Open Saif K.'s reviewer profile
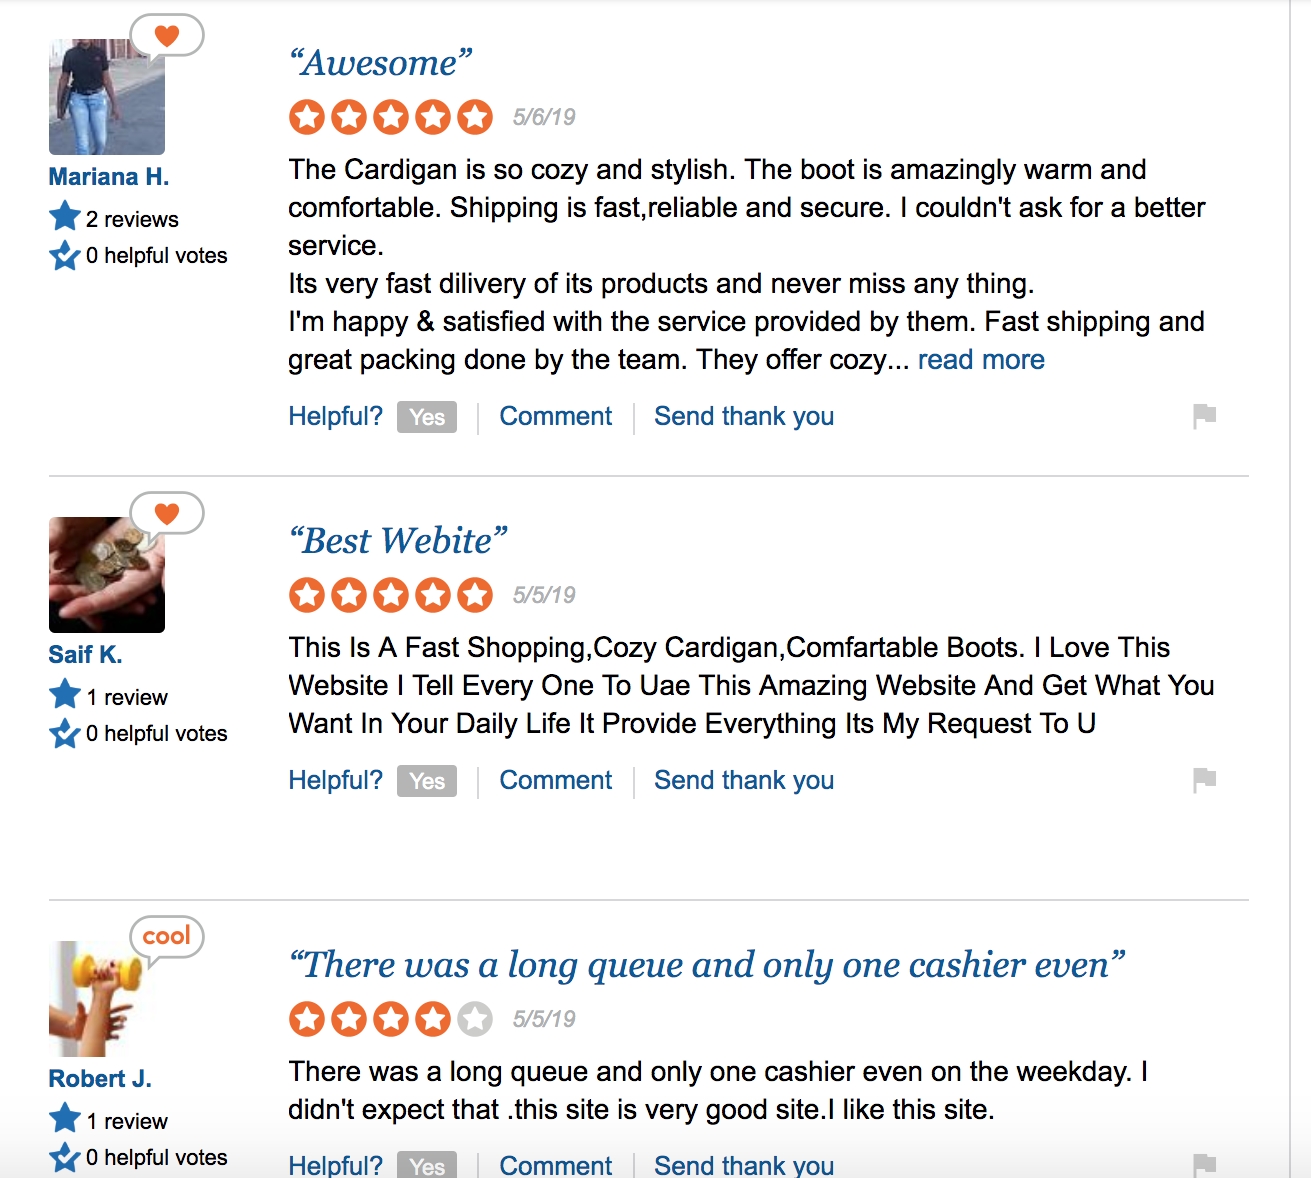The width and height of the screenshot is (1311, 1178). click(x=86, y=655)
